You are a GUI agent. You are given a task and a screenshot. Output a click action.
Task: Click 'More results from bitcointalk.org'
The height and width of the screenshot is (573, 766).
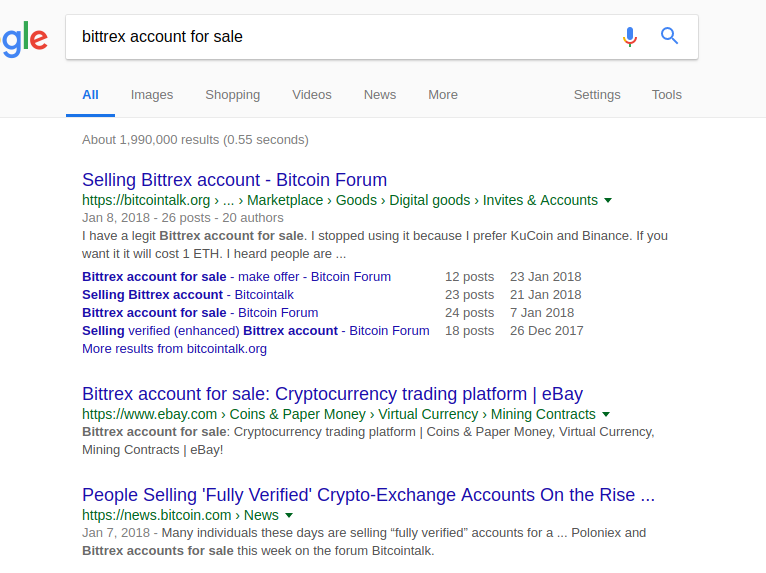coord(174,349)
